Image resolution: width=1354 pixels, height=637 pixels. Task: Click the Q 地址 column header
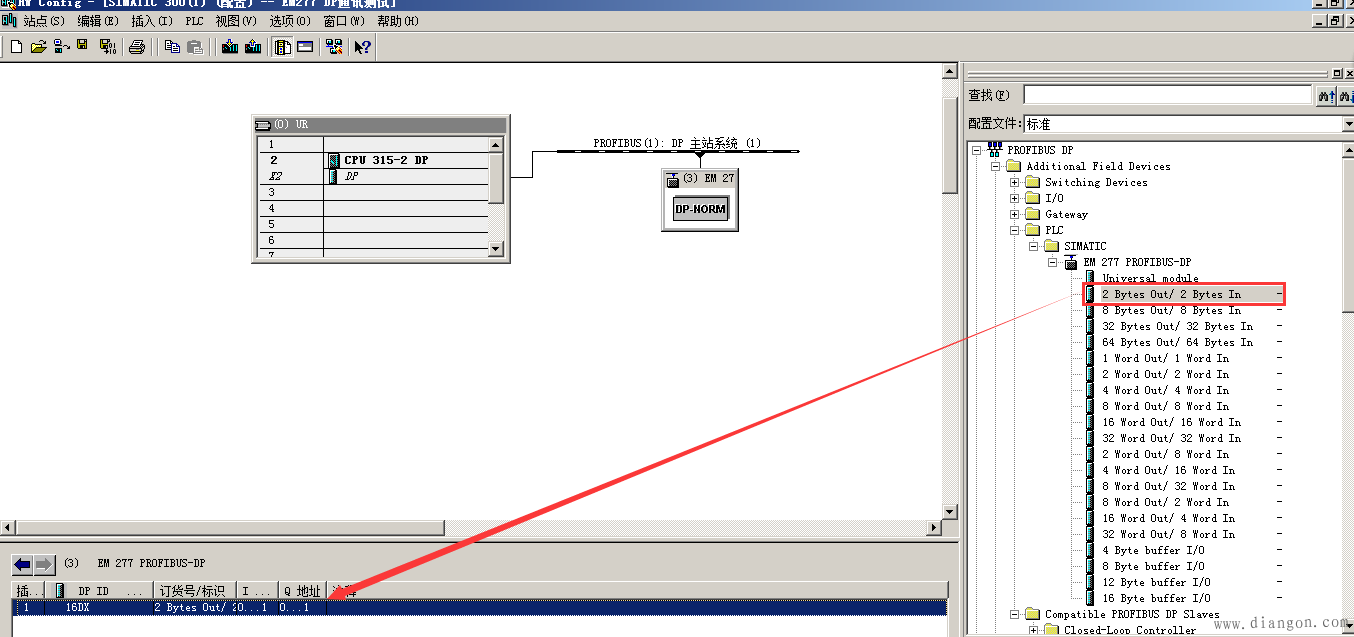point(301,591)
